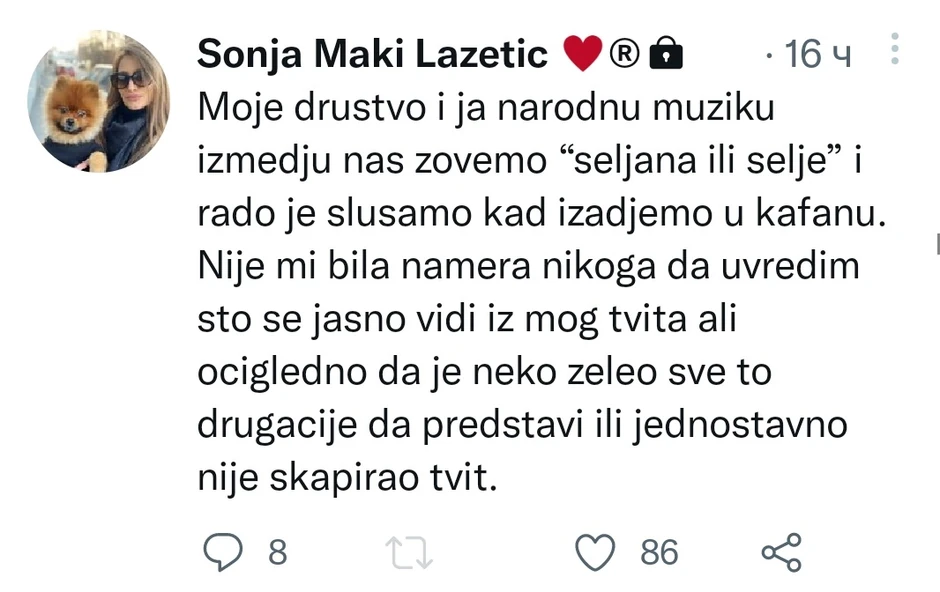Click the lock icon next to the username

click(x=666, y=52)
